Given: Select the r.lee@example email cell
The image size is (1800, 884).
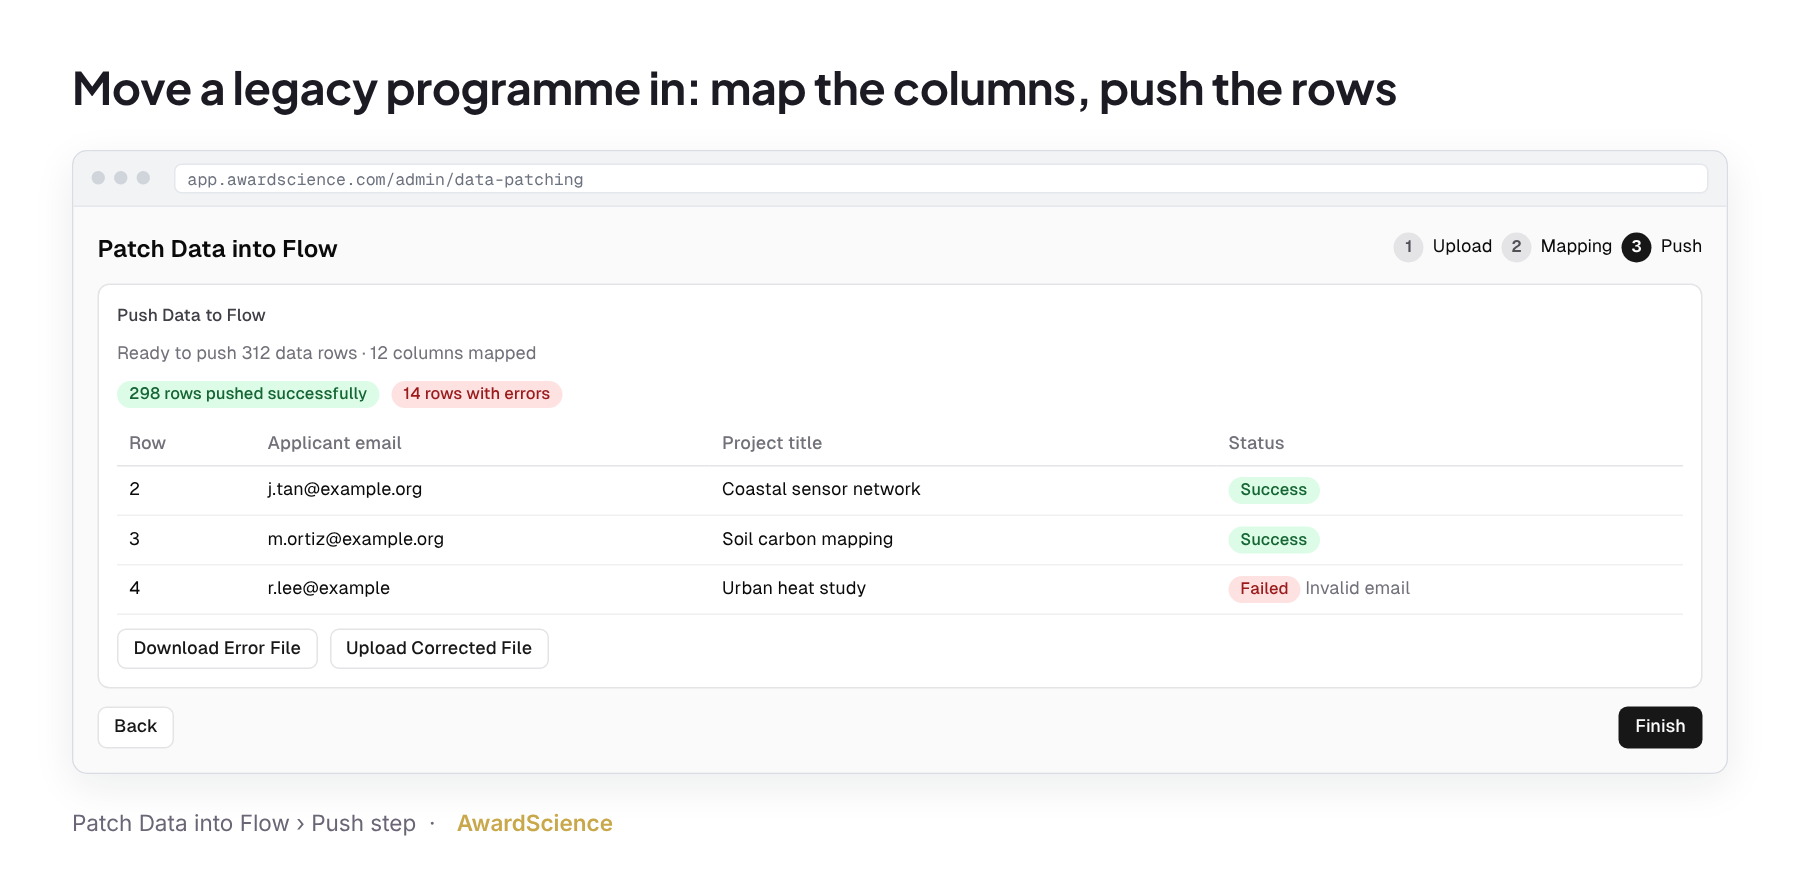Looking at the screenshot, I should [329, 588].
